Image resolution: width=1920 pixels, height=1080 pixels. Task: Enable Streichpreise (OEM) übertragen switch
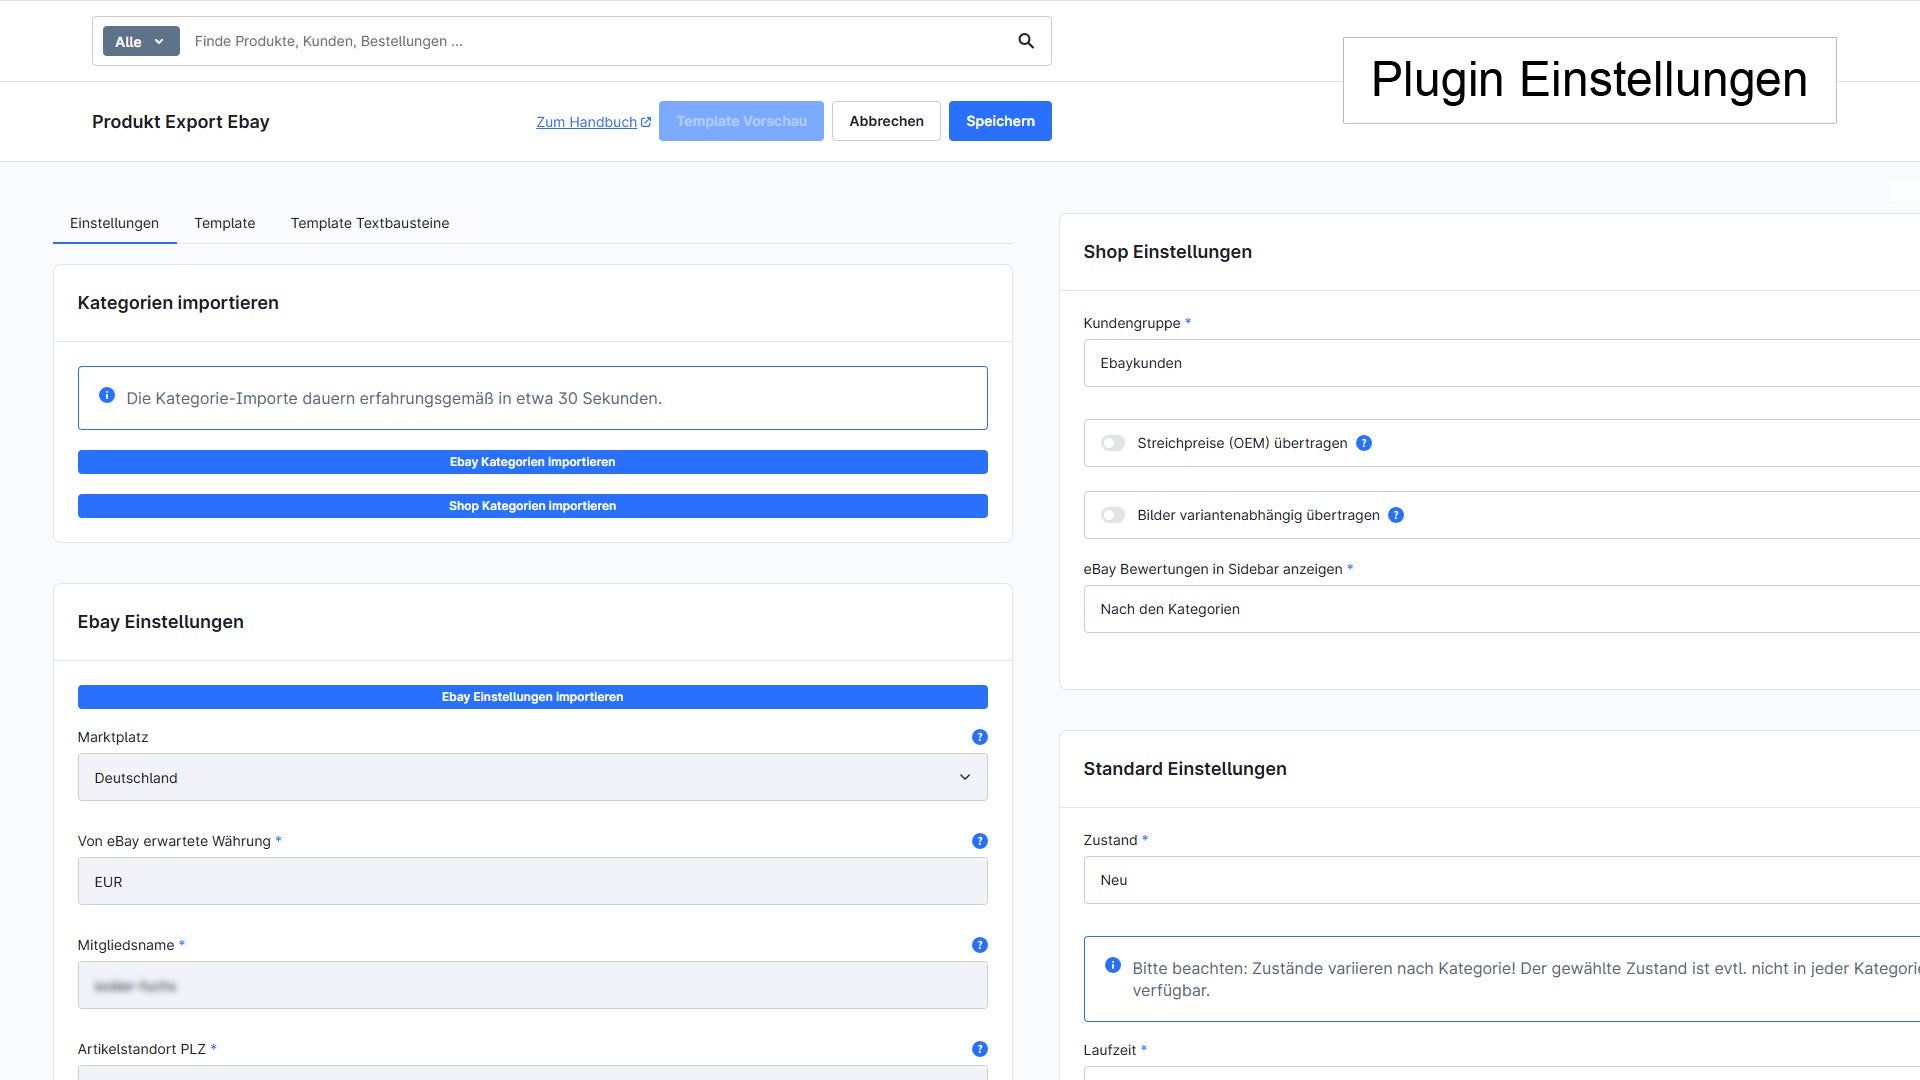click(x=1113, y=443)
